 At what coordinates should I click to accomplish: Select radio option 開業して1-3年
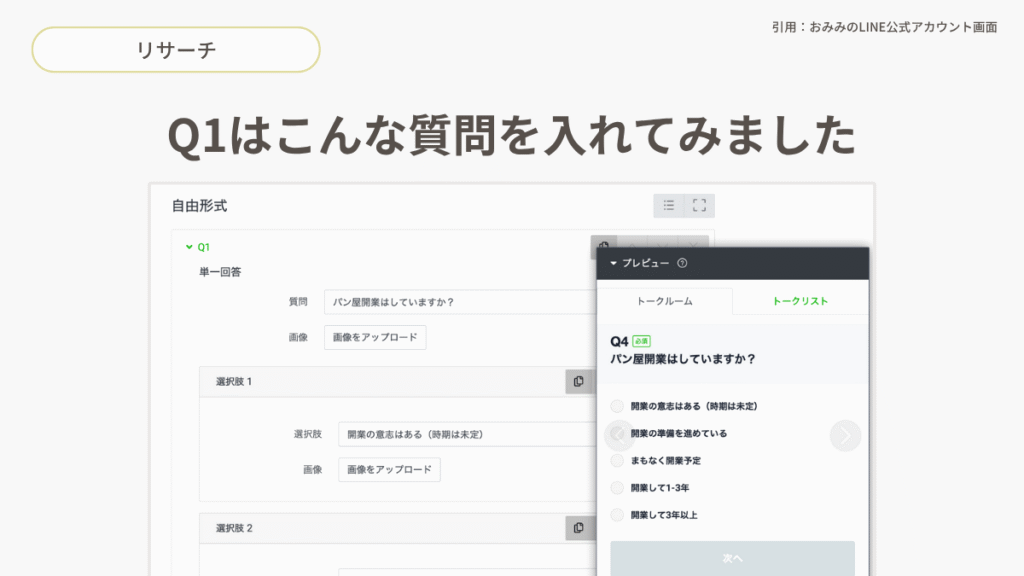coord(617,488)
